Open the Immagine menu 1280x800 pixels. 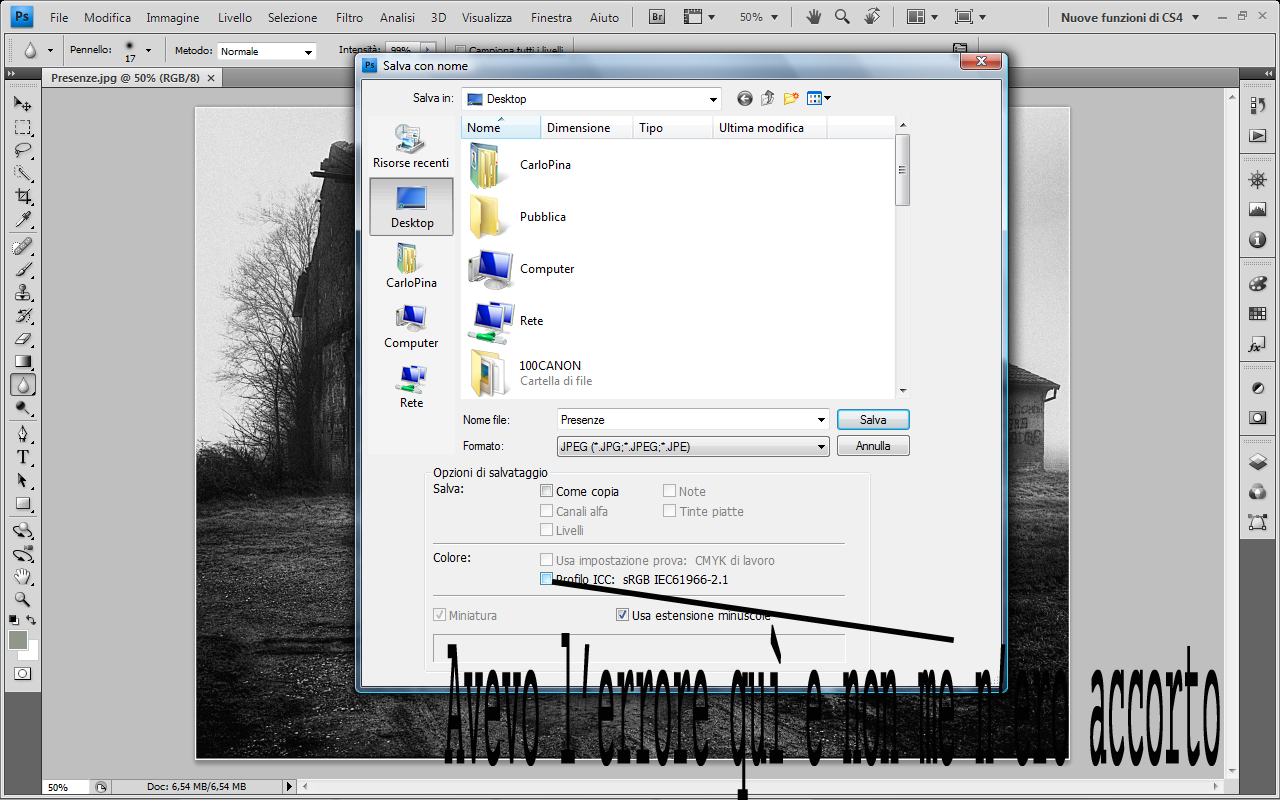(x=173, y=18)
